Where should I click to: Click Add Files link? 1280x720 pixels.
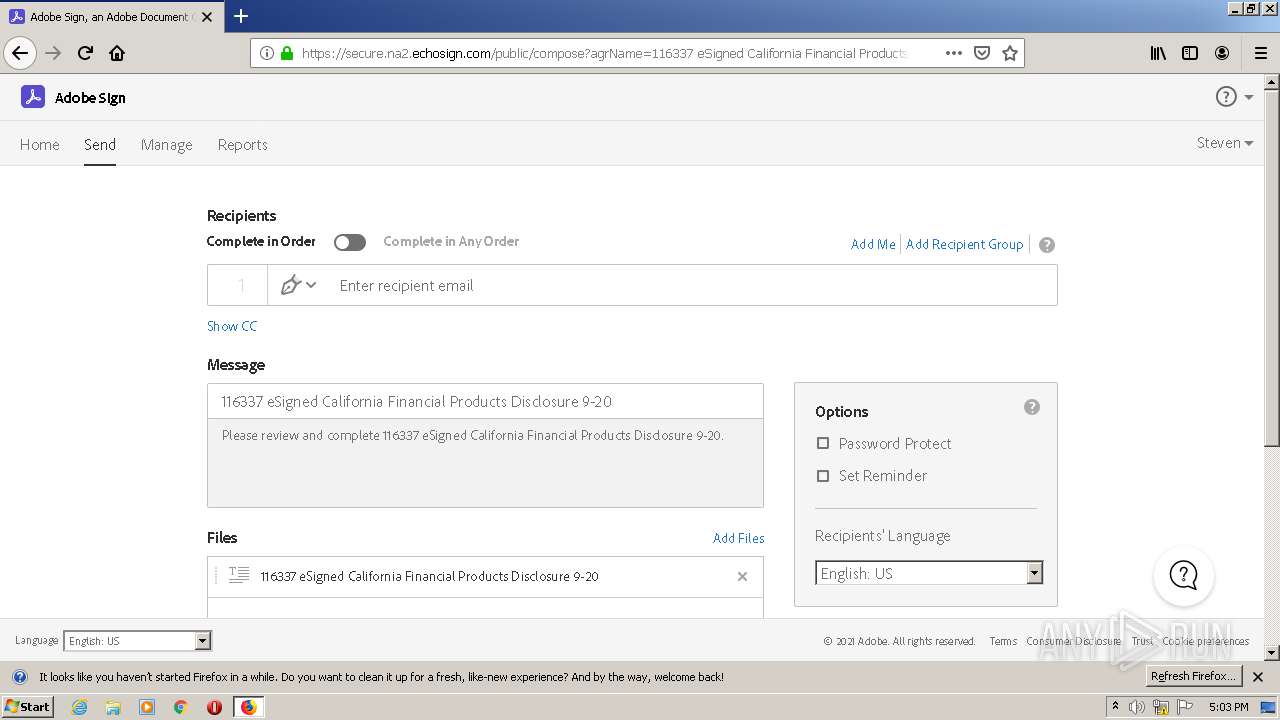coord(738,538)
